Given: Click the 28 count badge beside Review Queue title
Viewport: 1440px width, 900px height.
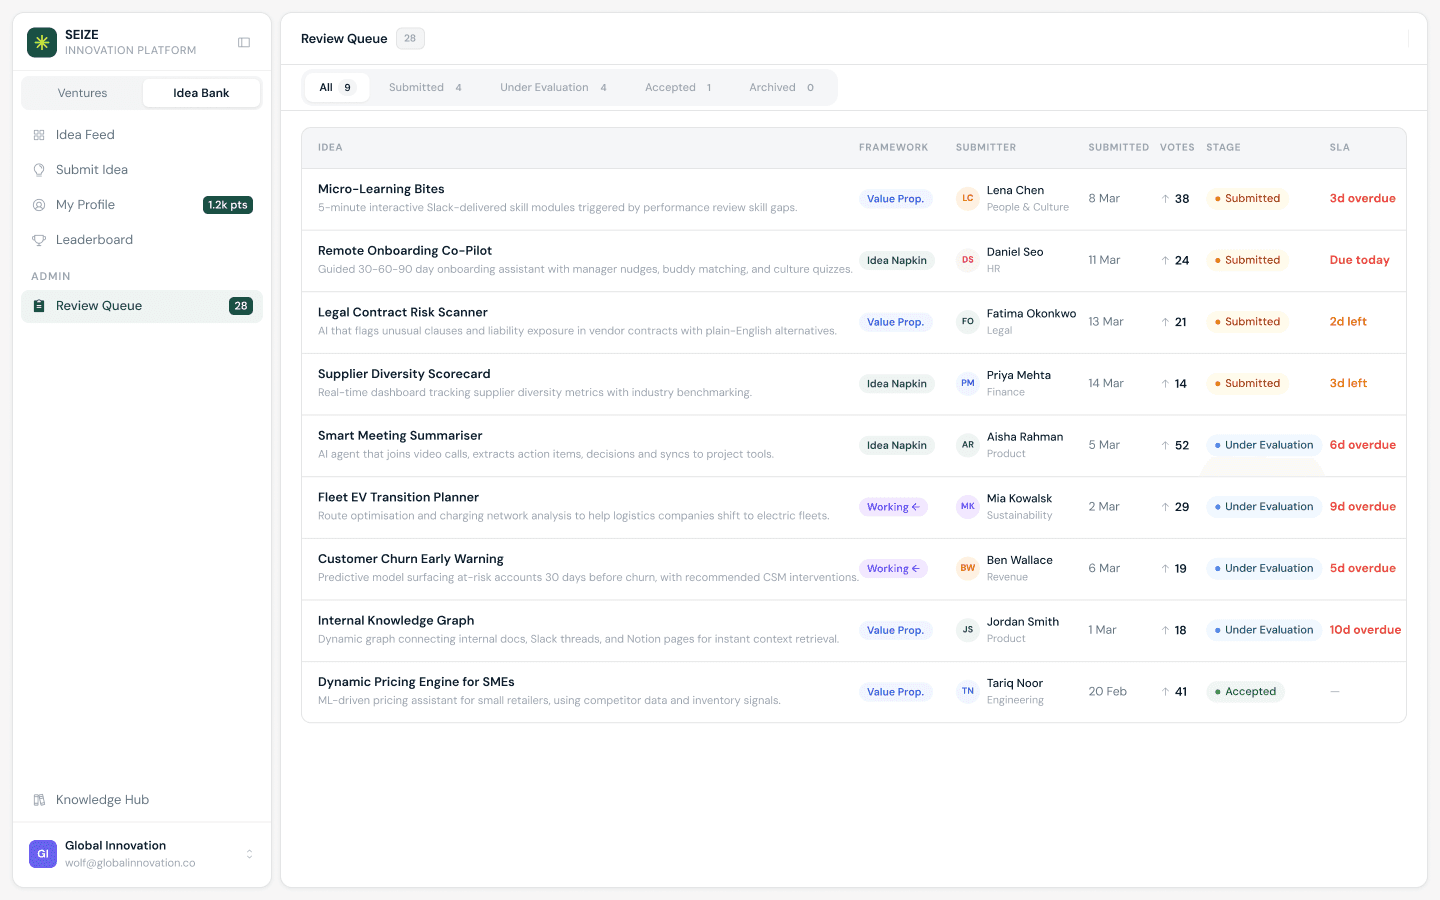Looking at the screenshot, I should coord(410,39).
